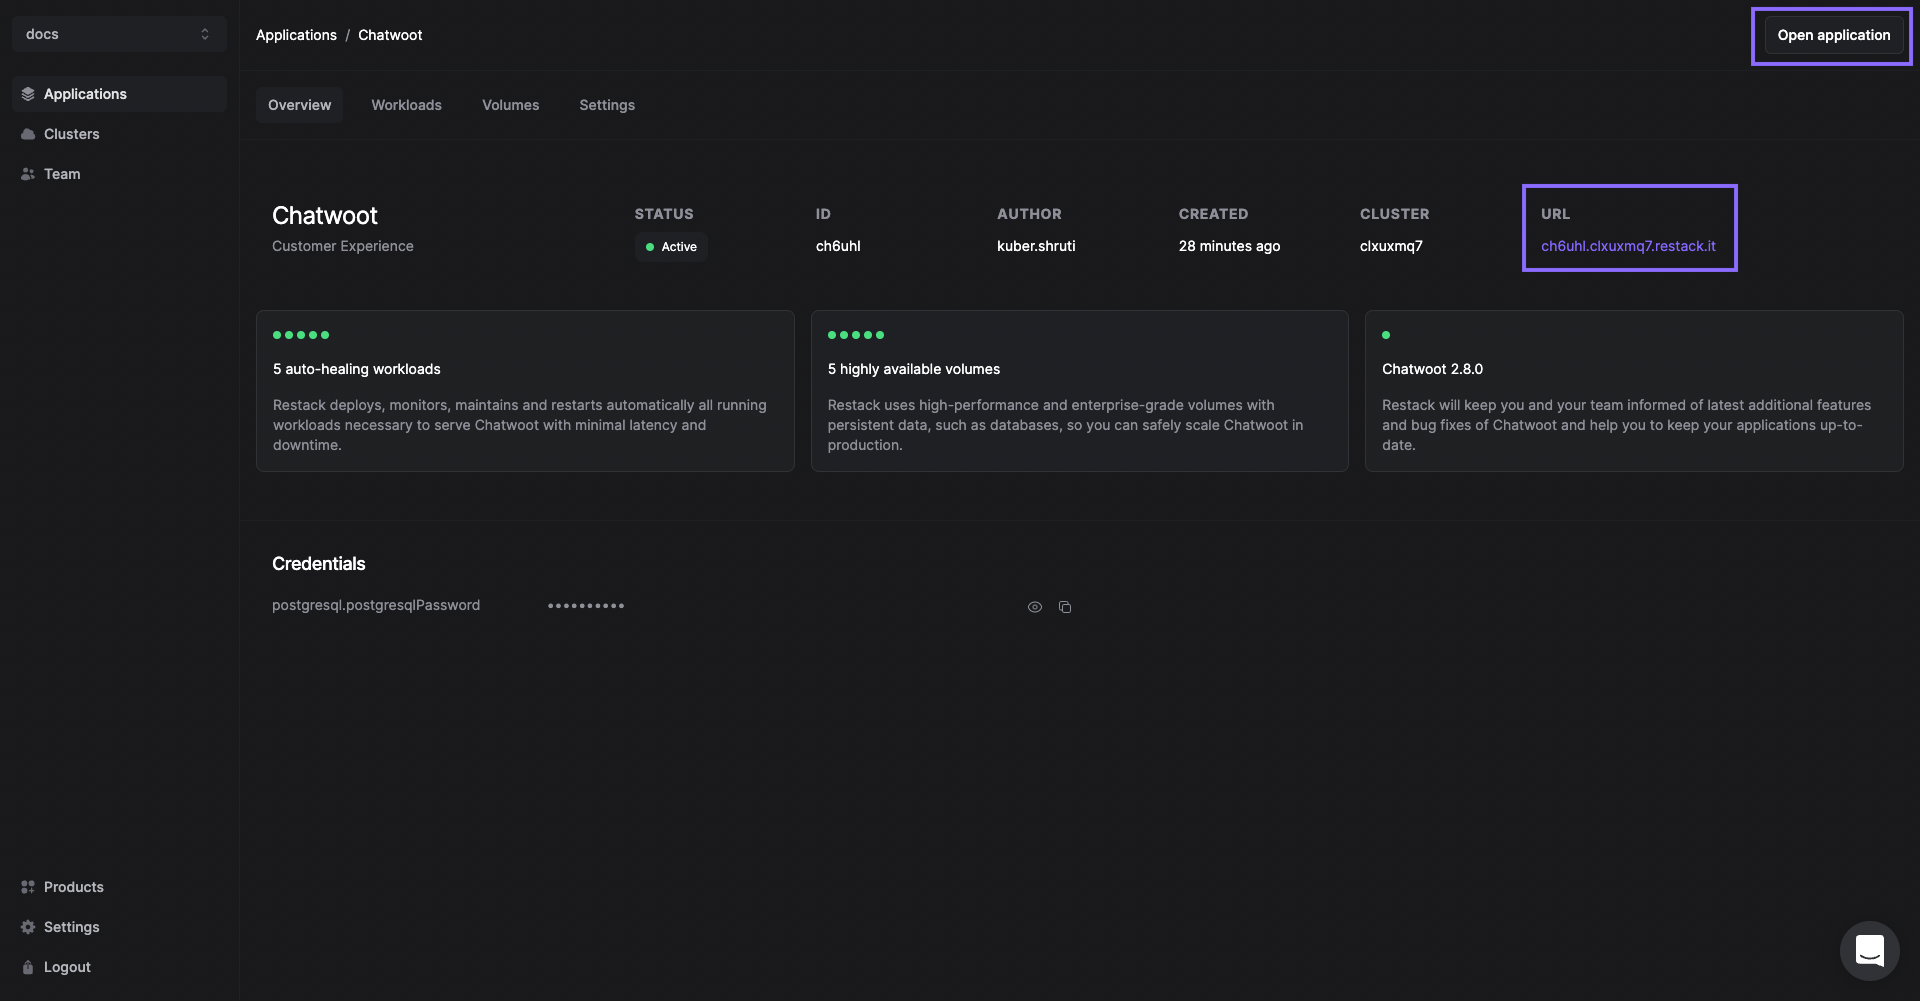Go to Applications in the breadcrumb

(296, 35)
